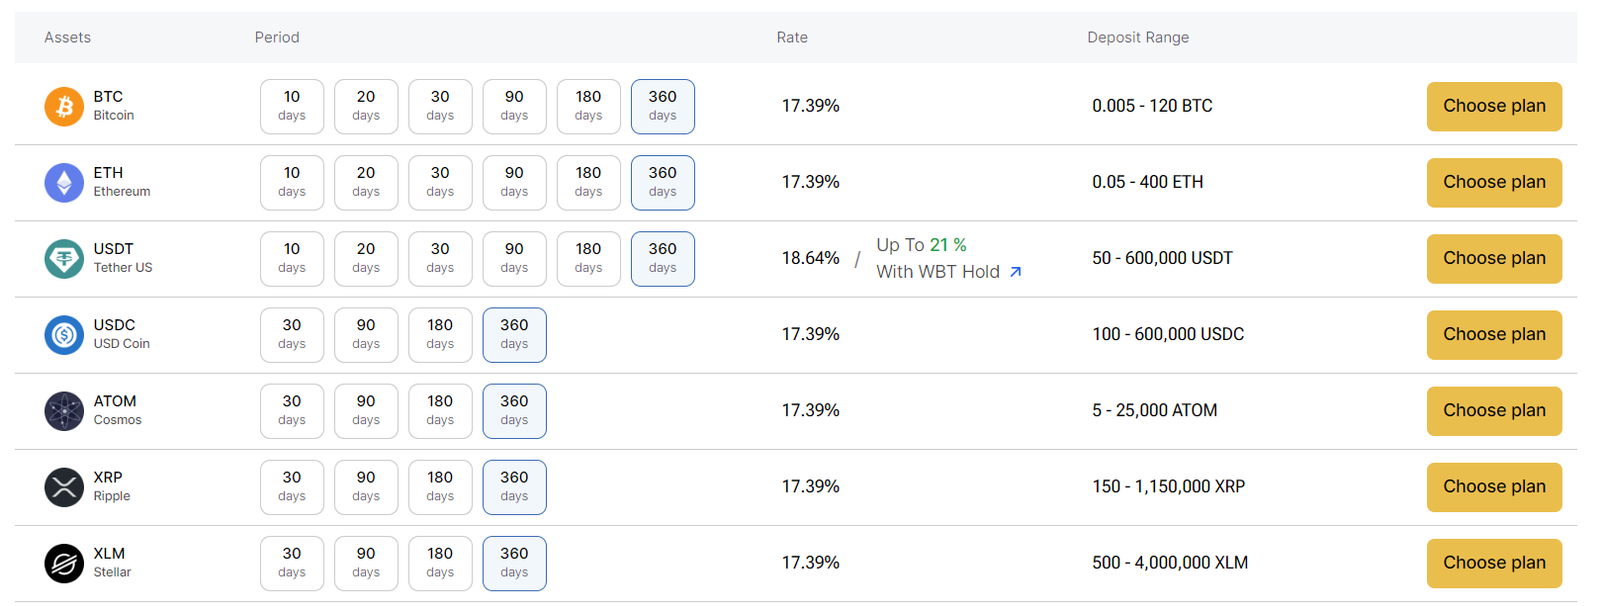
Task: Click the arrow icon beside With WBT Hold
Action: (x=1015, y=272)
